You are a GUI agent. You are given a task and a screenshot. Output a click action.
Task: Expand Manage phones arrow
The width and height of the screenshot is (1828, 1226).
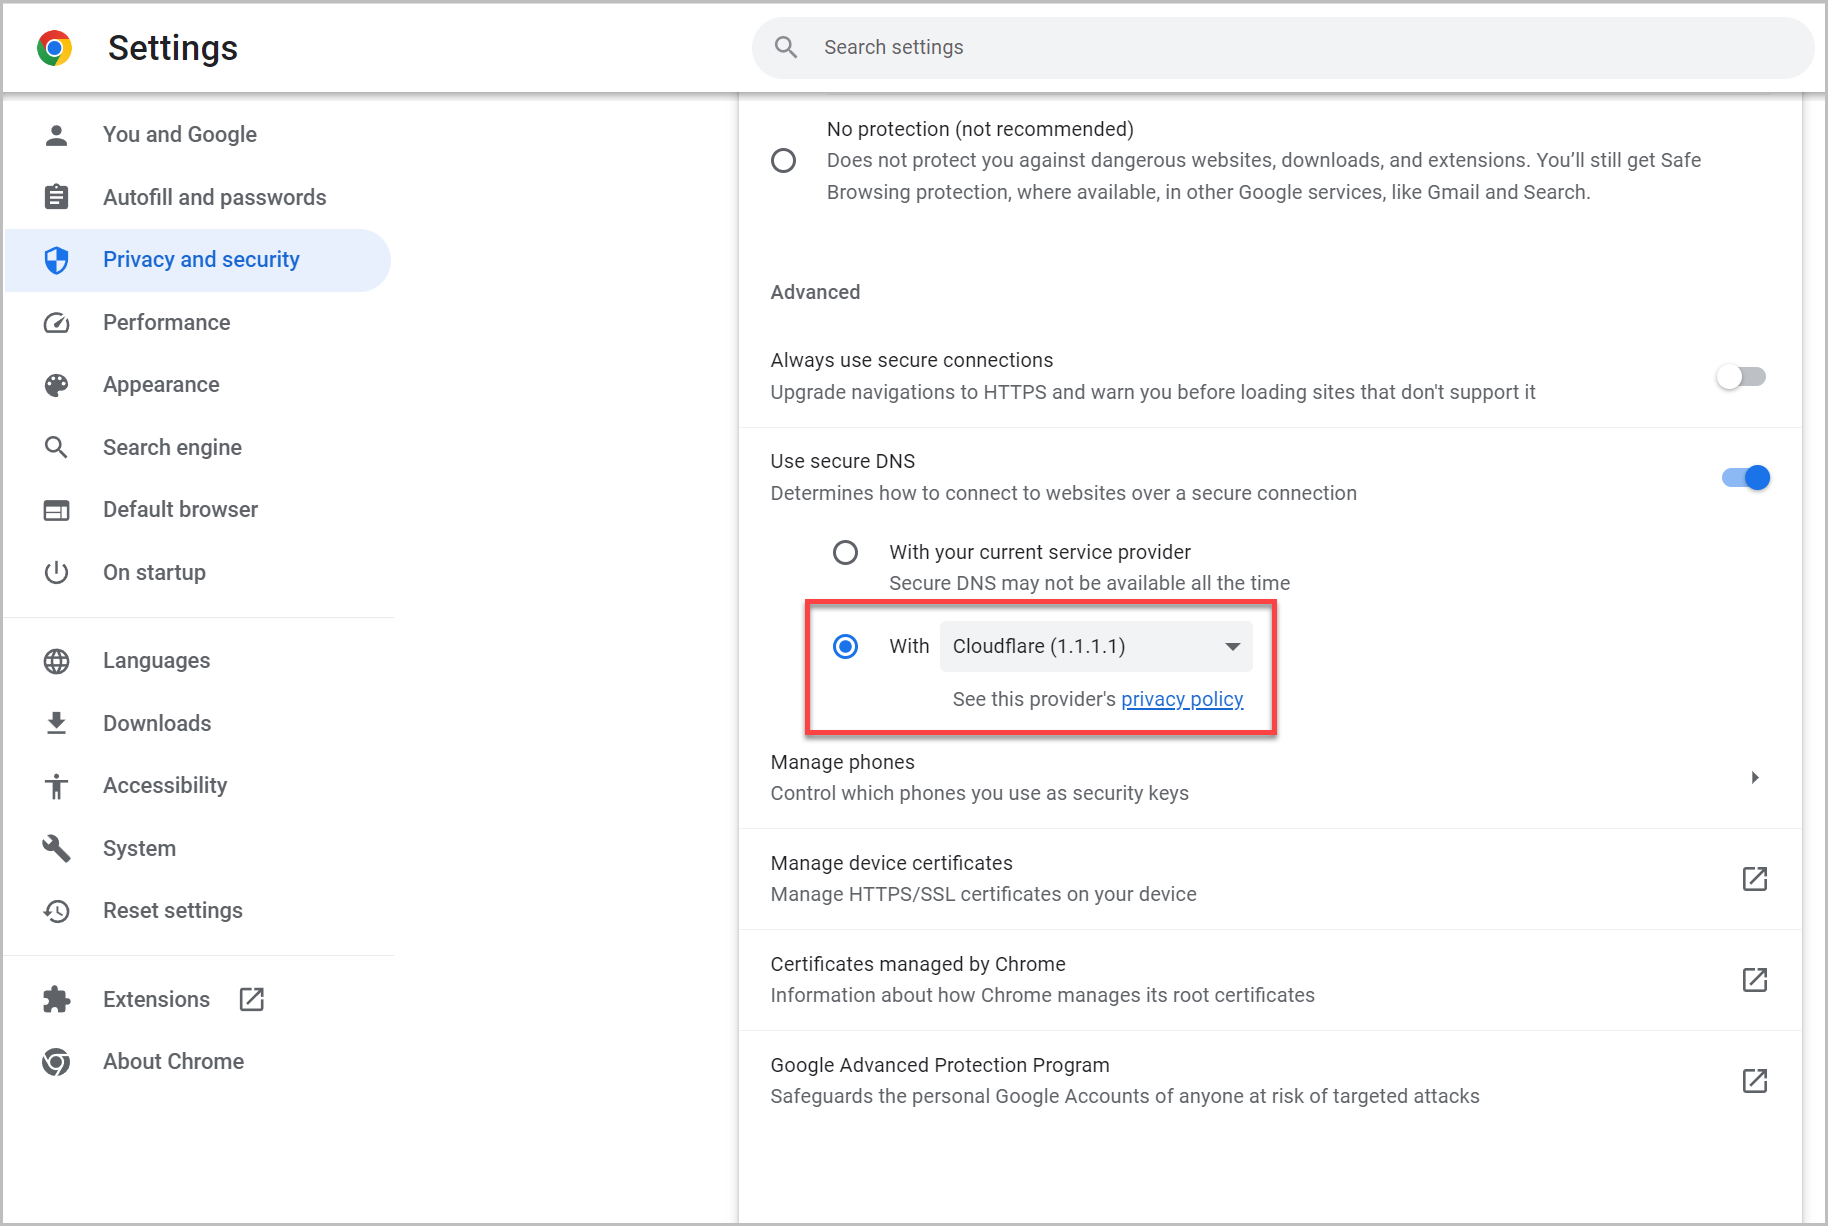(1755, 778)
